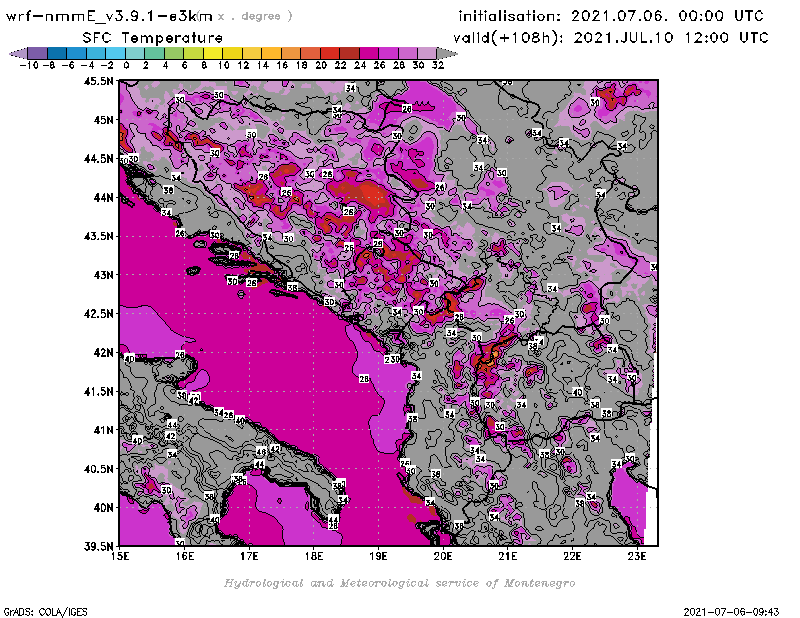
Task: Select the bright purple swatch between 26 and 28
Action: point(388,53)
